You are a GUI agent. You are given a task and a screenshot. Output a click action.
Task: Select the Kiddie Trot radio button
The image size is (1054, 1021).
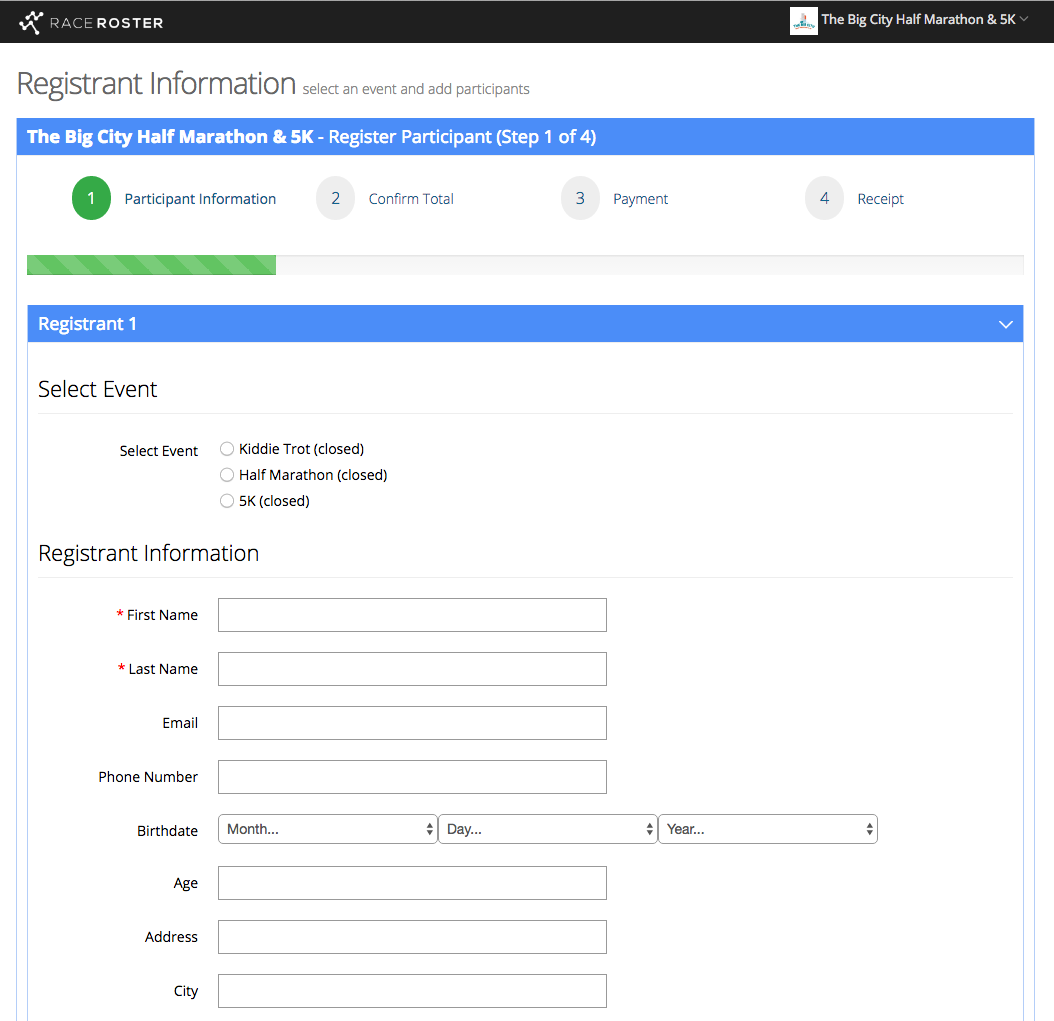(227, 449)
